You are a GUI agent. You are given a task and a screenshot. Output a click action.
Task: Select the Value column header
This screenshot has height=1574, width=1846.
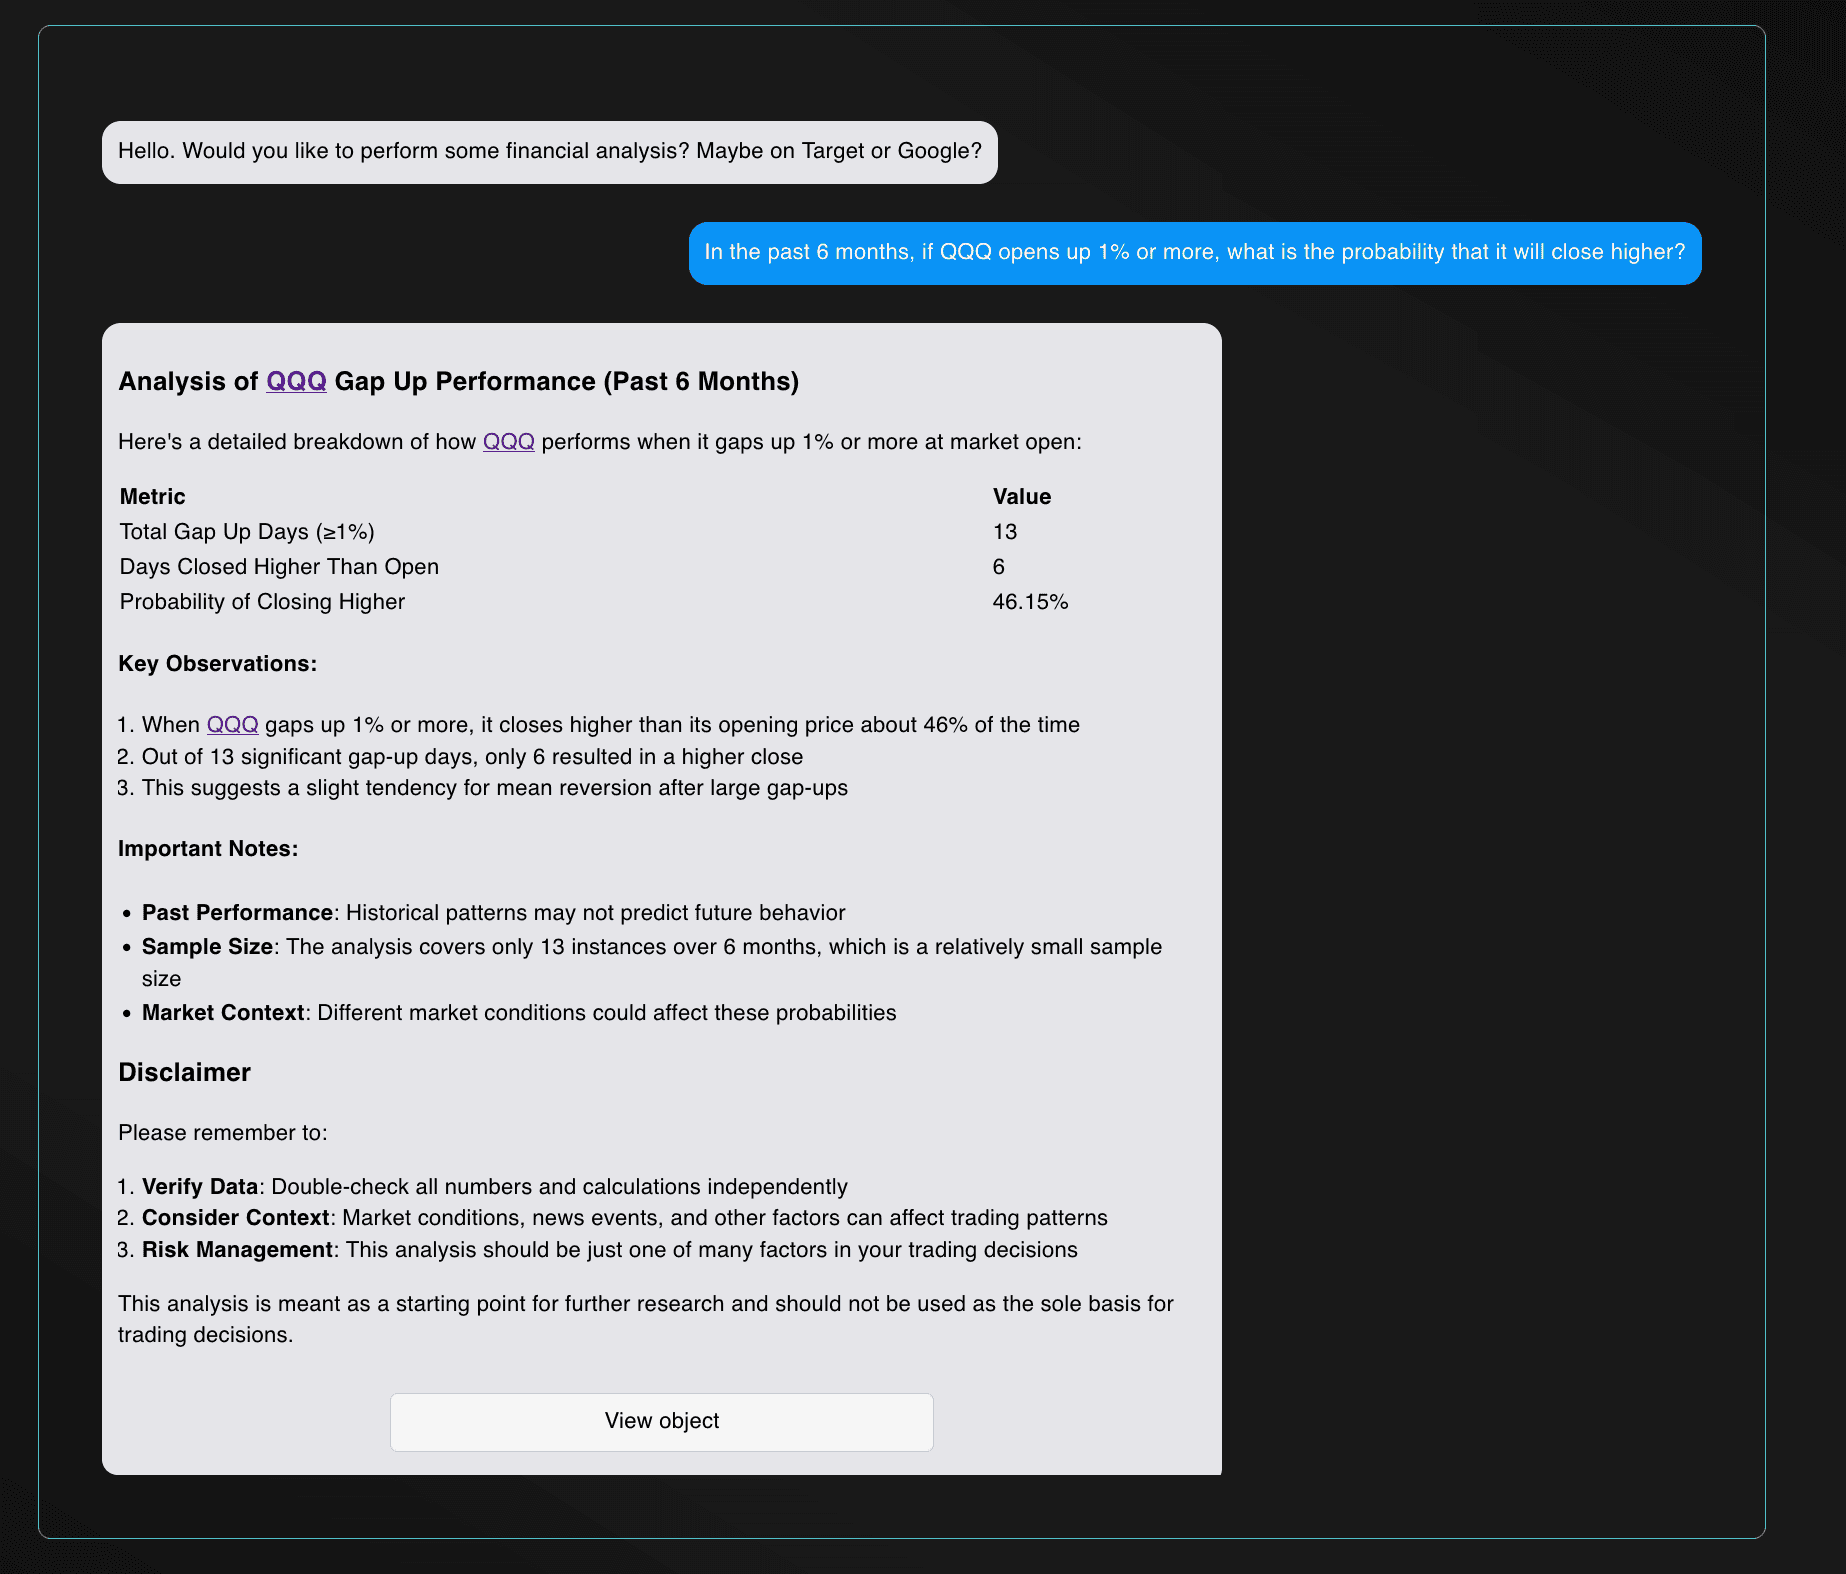[x=1022, y=497]
